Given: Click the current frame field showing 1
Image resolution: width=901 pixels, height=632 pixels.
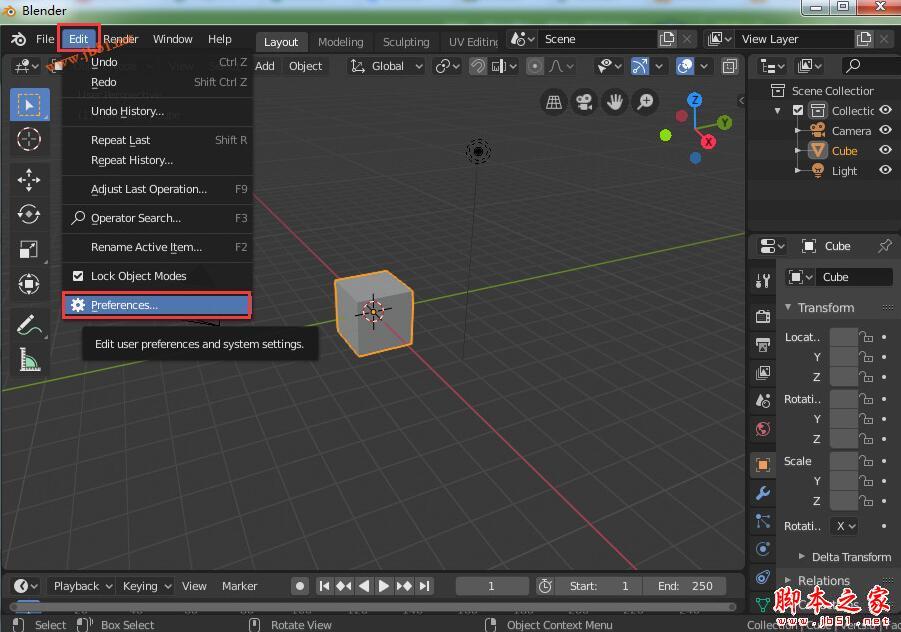Looking at the screenshot, I should [x=491, y=586].
